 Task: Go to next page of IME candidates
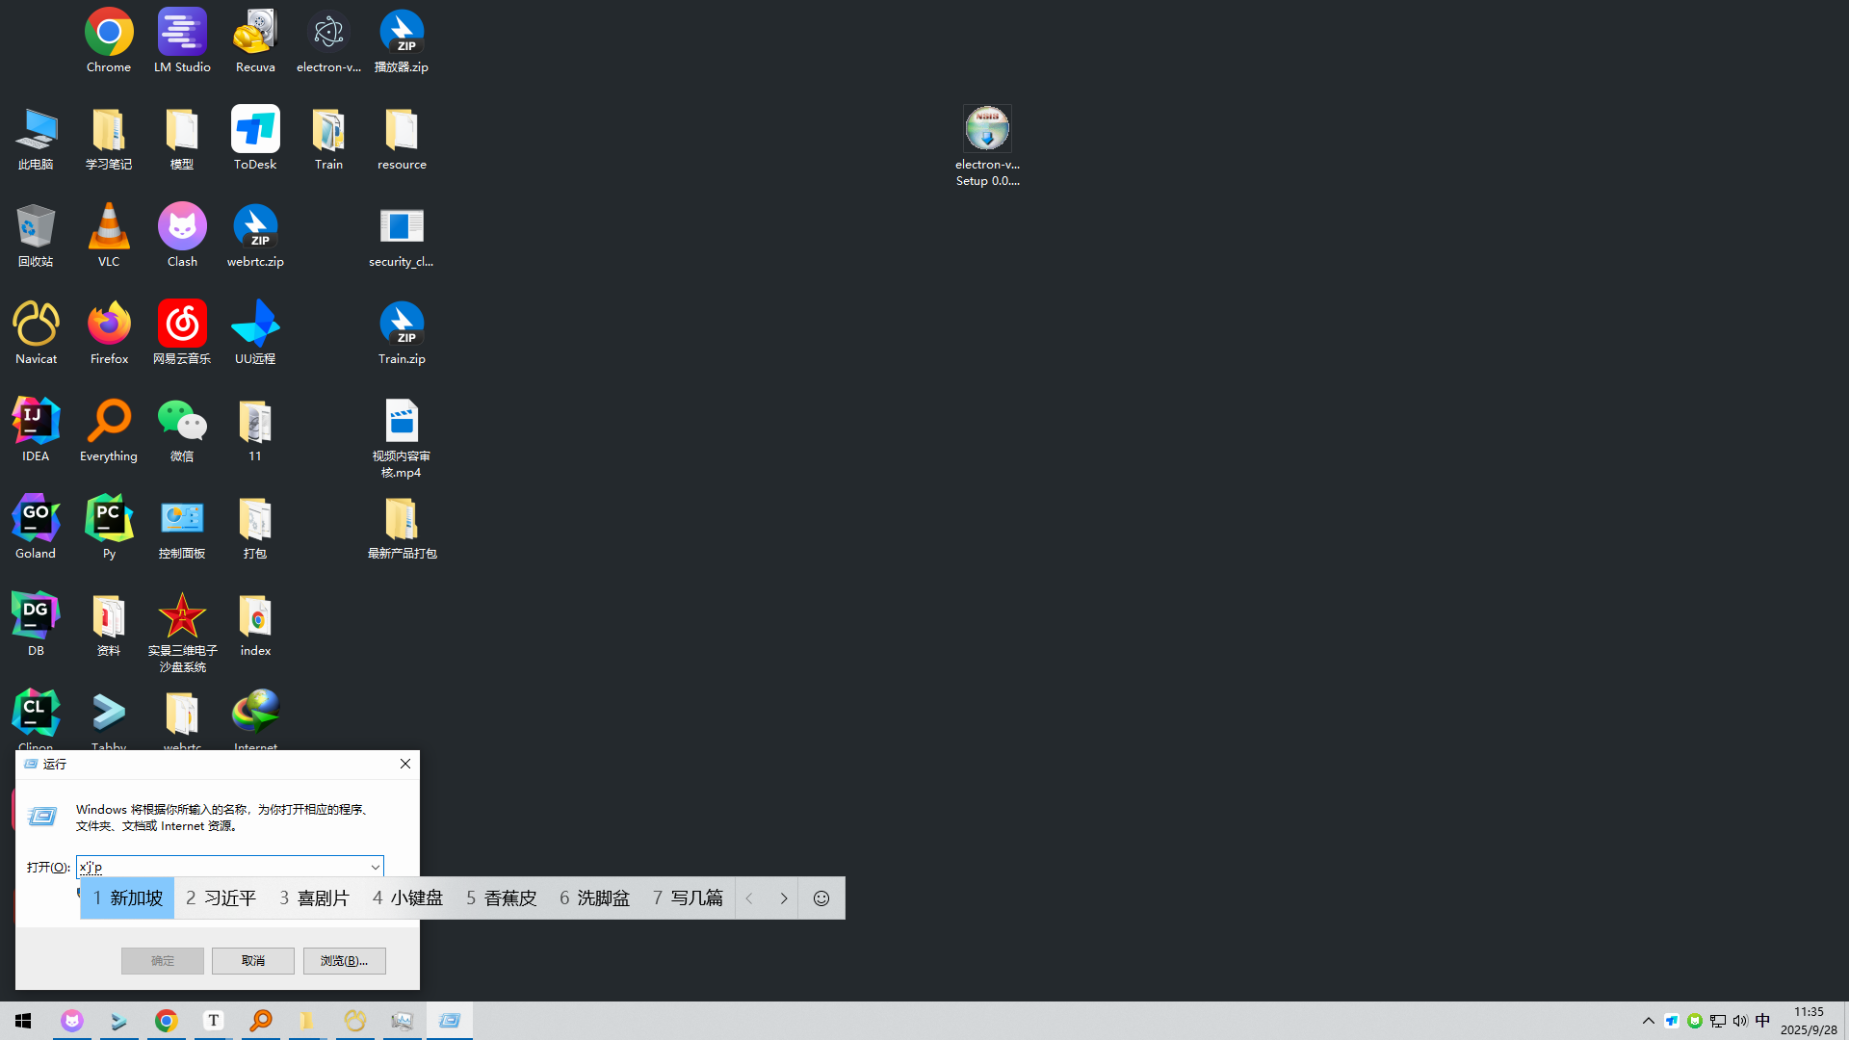784,898
